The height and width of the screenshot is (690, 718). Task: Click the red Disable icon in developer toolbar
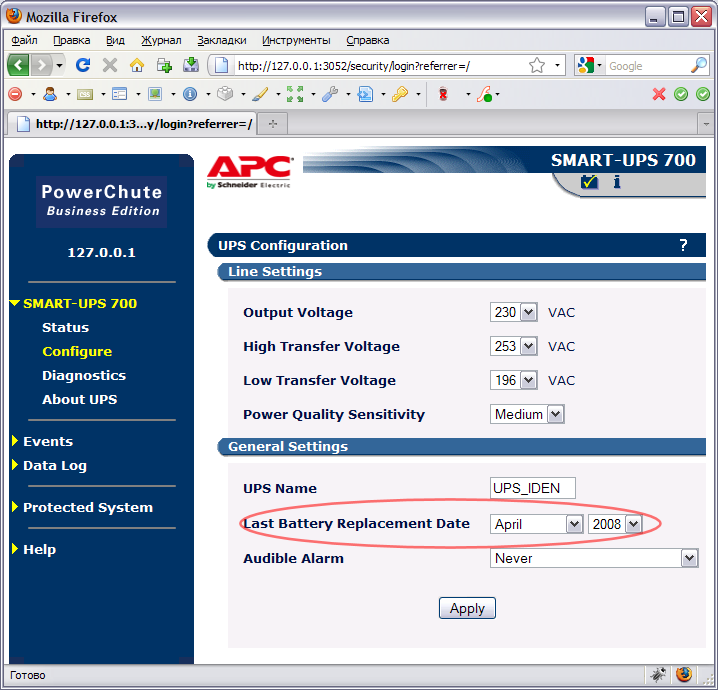[x=15, y=94]
